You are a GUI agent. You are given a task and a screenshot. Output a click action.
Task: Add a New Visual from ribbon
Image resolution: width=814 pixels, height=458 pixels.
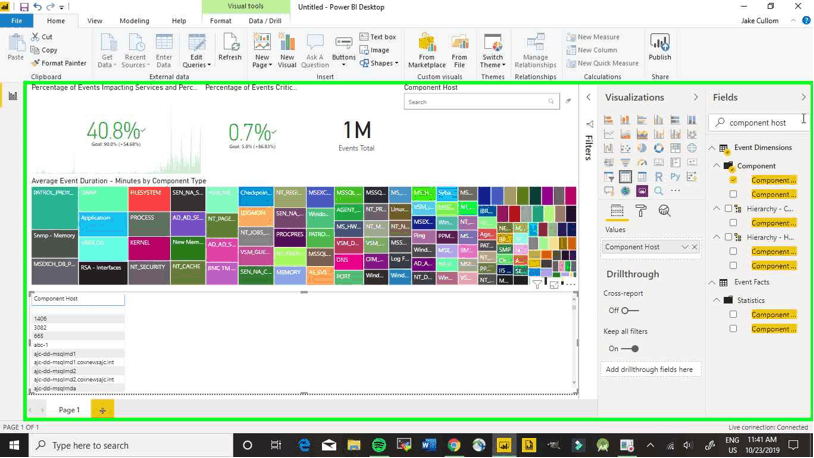(287, 50)
